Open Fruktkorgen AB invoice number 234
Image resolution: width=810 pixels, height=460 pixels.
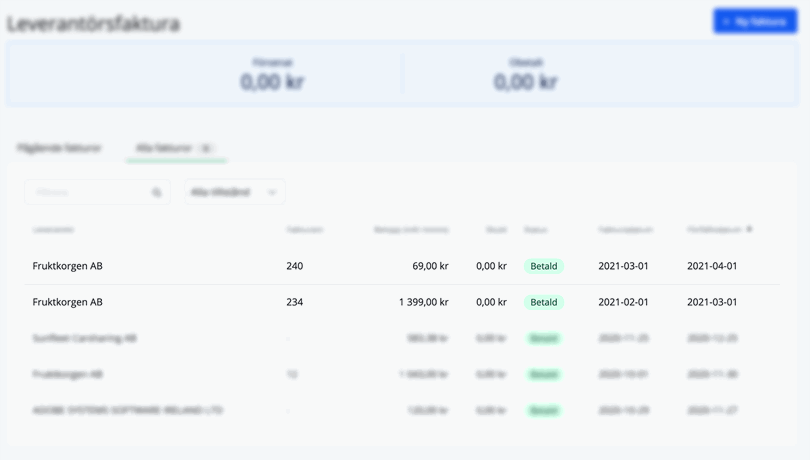pos(67,302)
